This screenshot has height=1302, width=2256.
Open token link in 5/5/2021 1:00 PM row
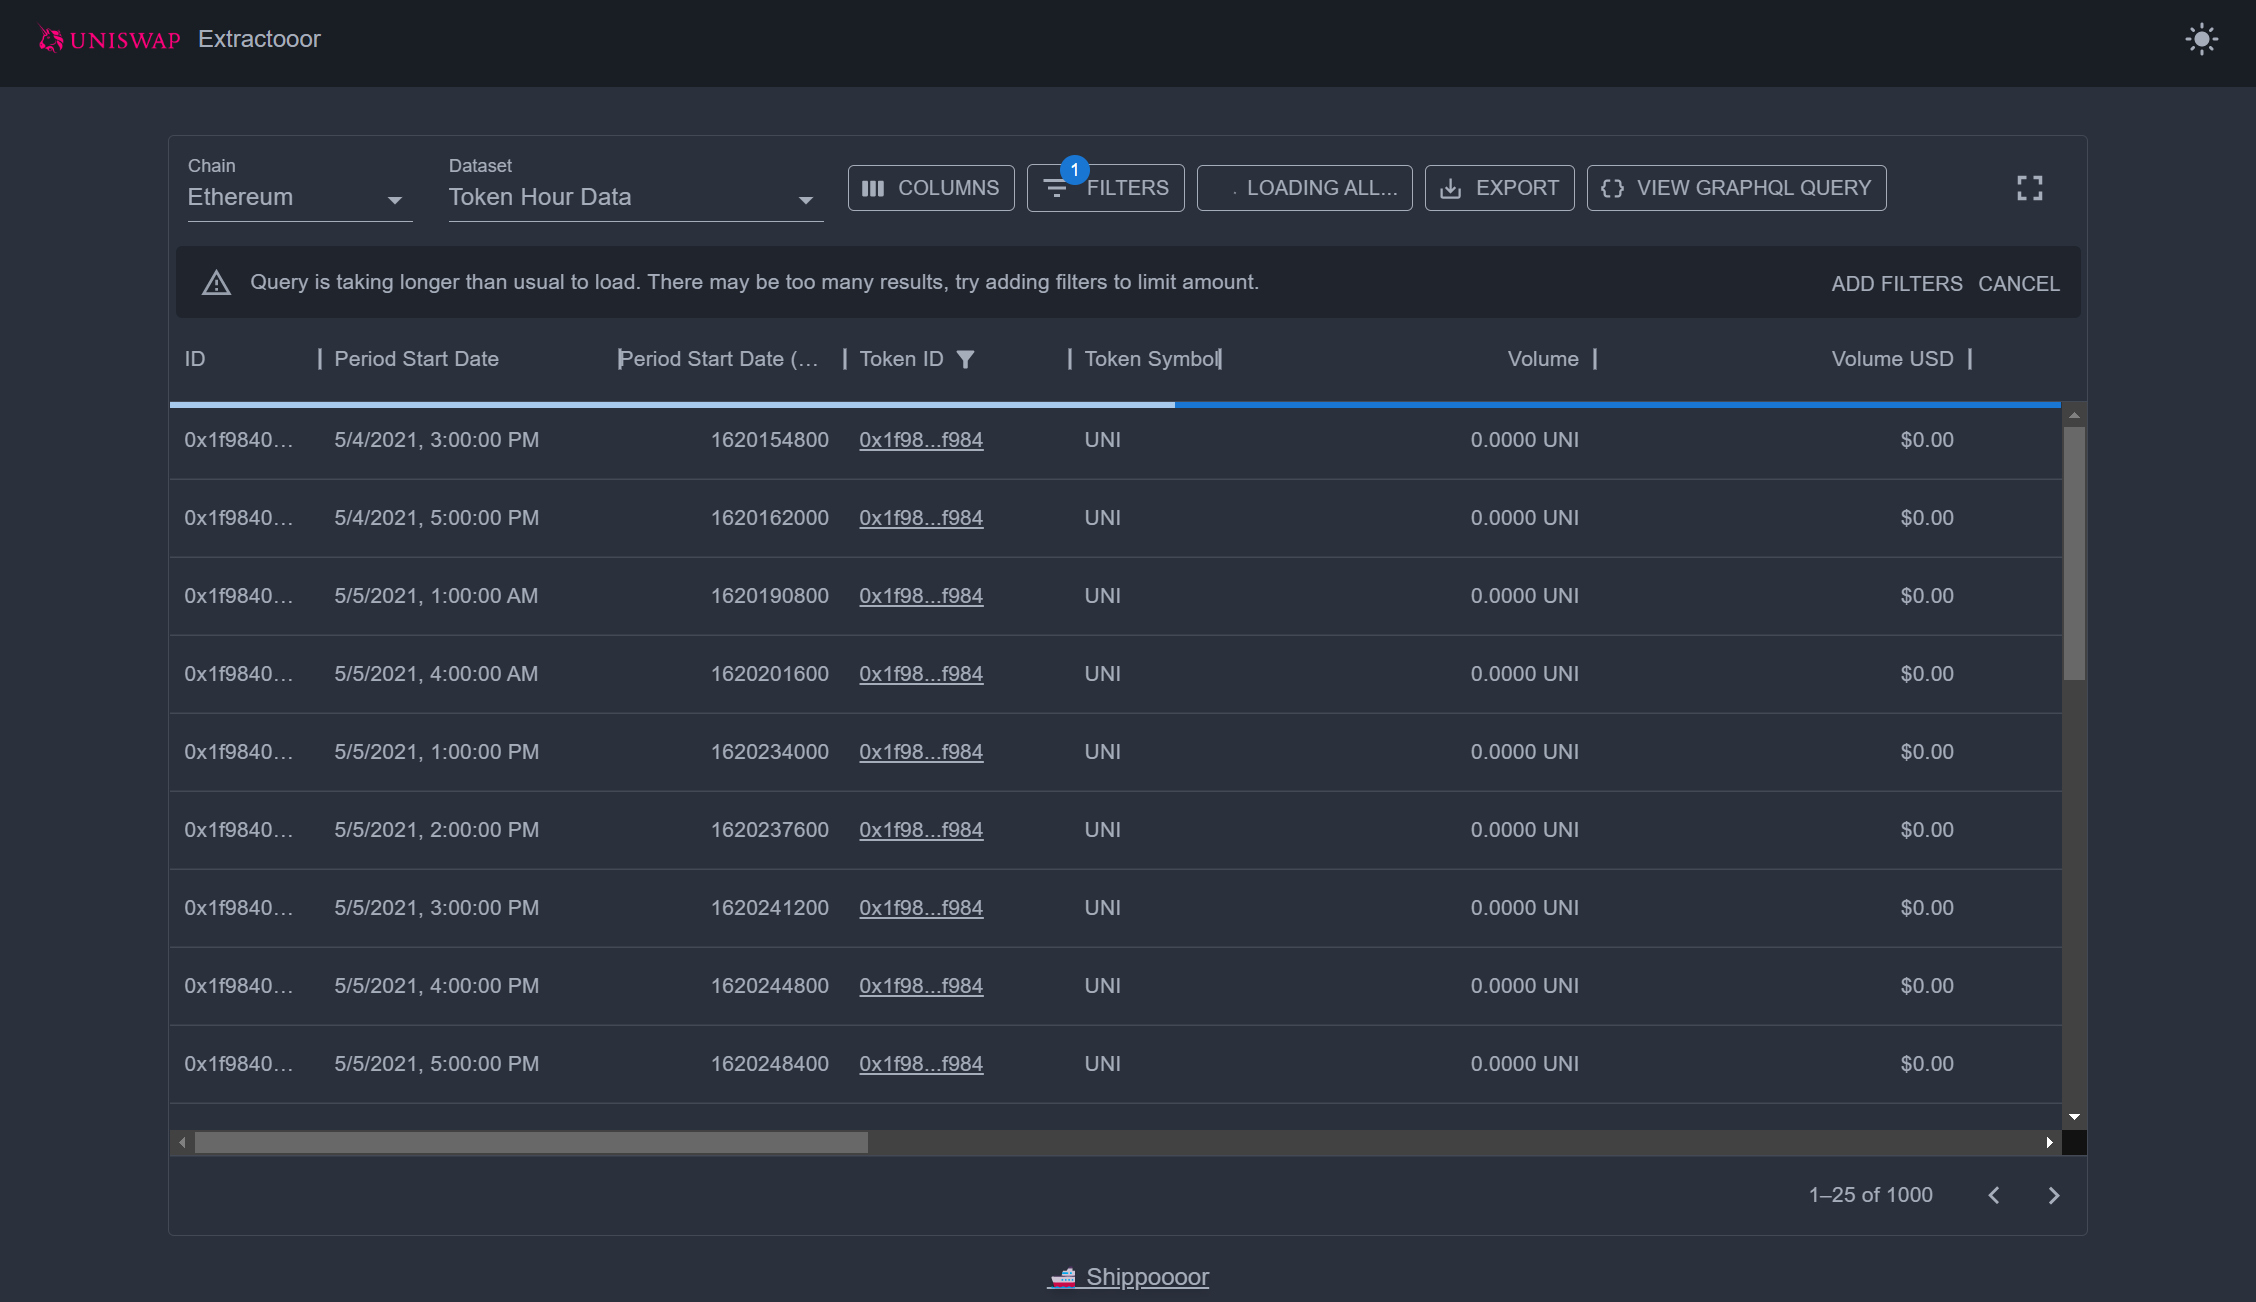[x=921, y=752]
